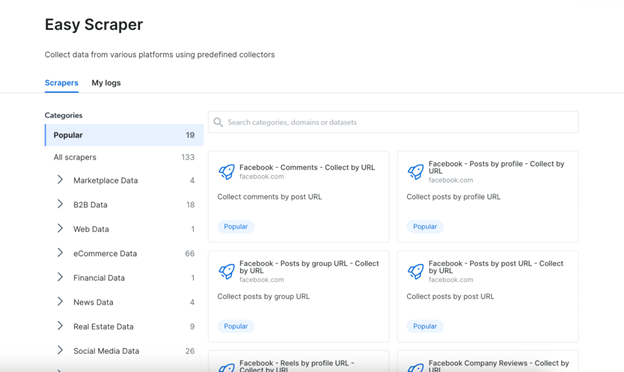Click rocket icon on Reels by profile URL card

pos(226,368)
